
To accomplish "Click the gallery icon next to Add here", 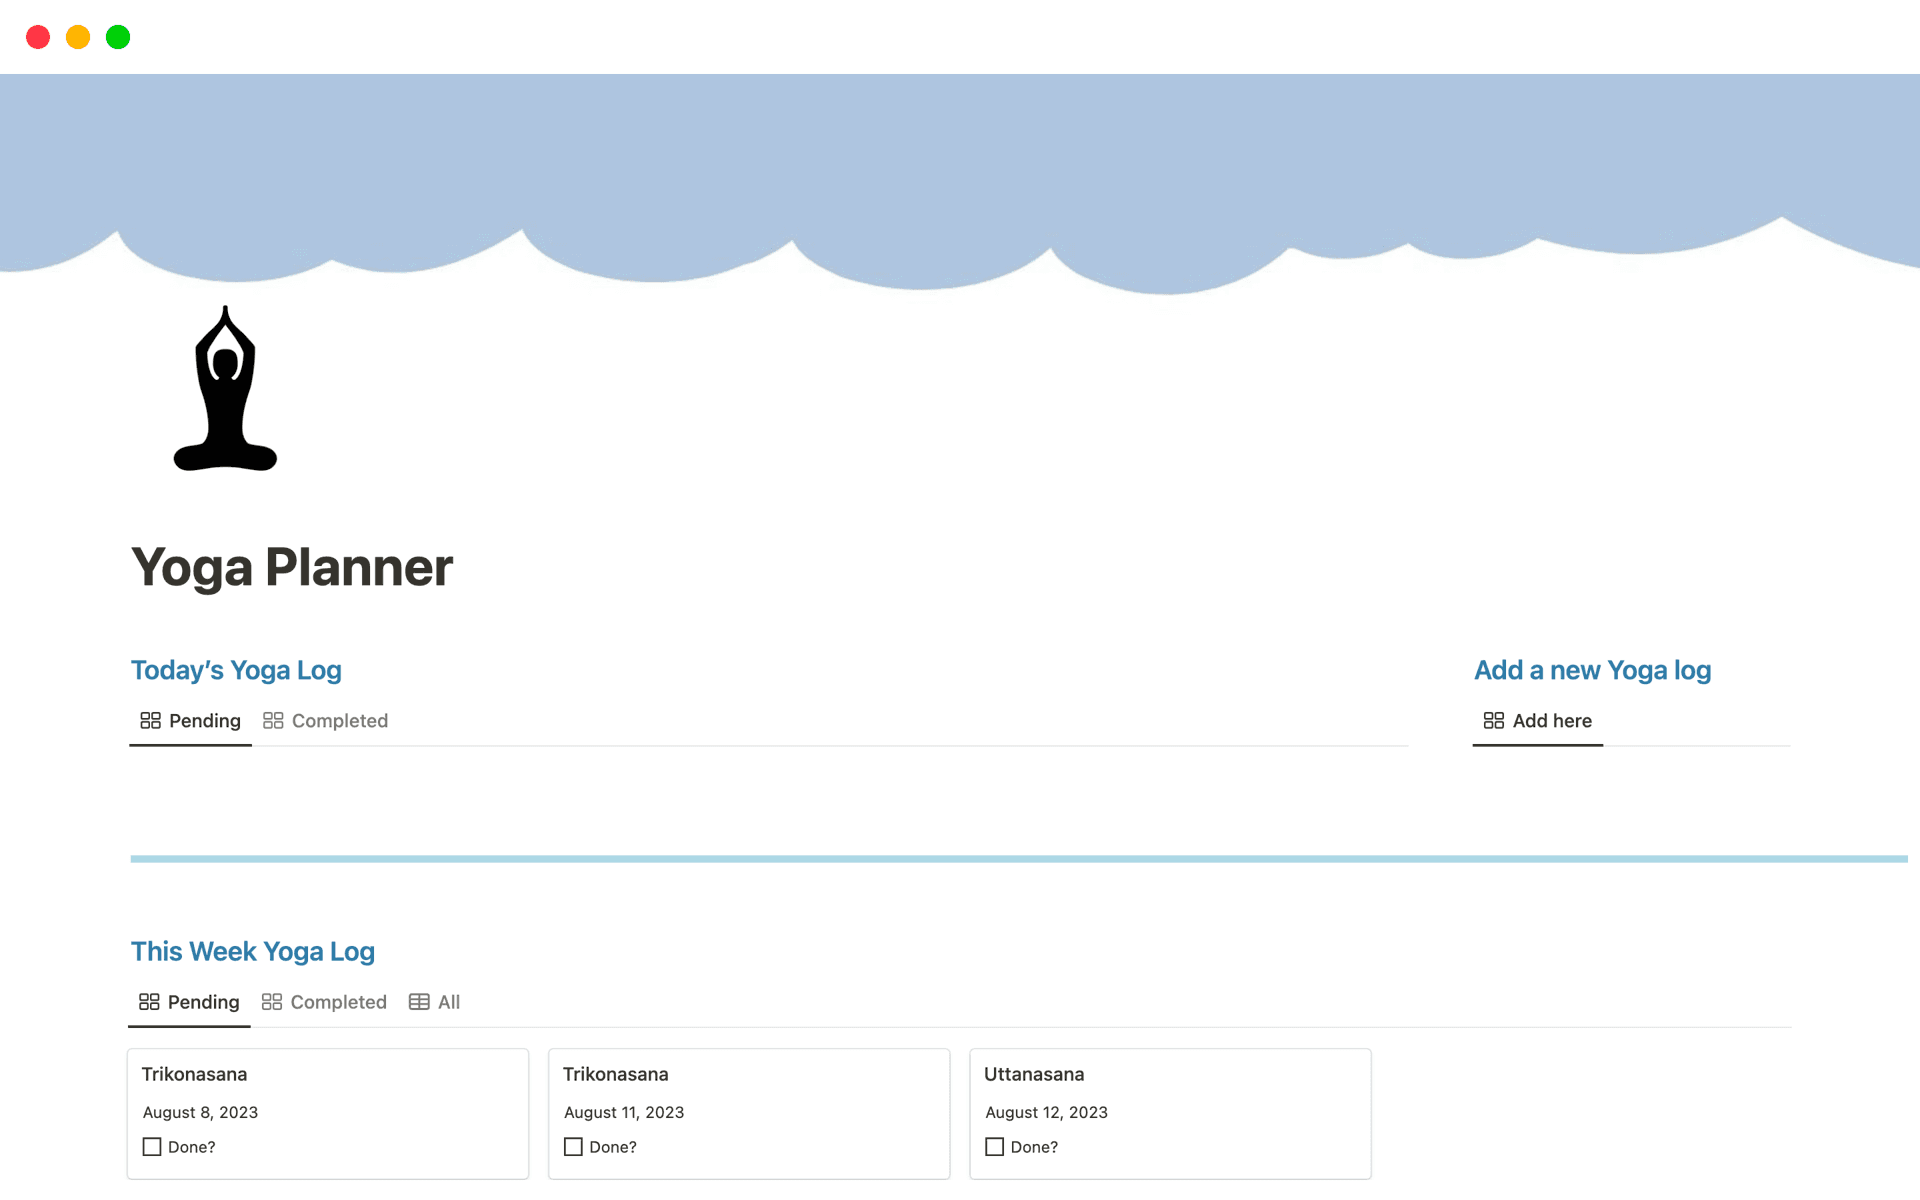I will [1494, 720].
